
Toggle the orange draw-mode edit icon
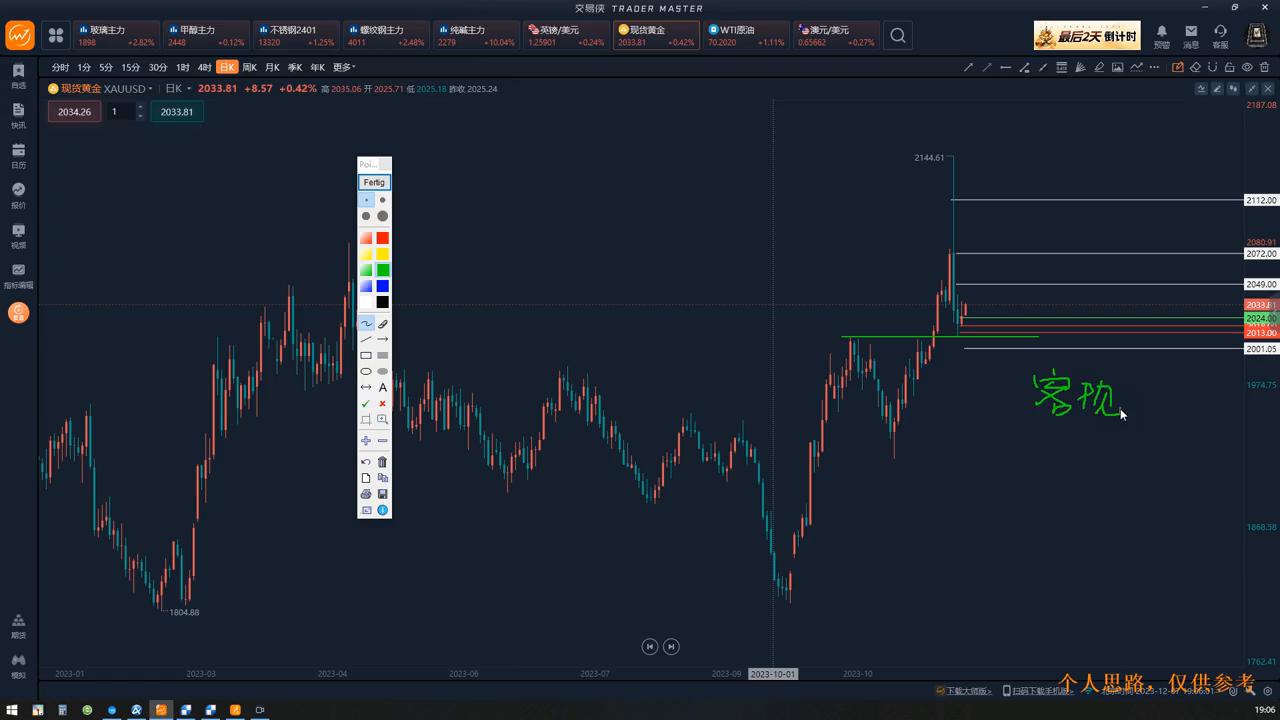click(1177, 67)
